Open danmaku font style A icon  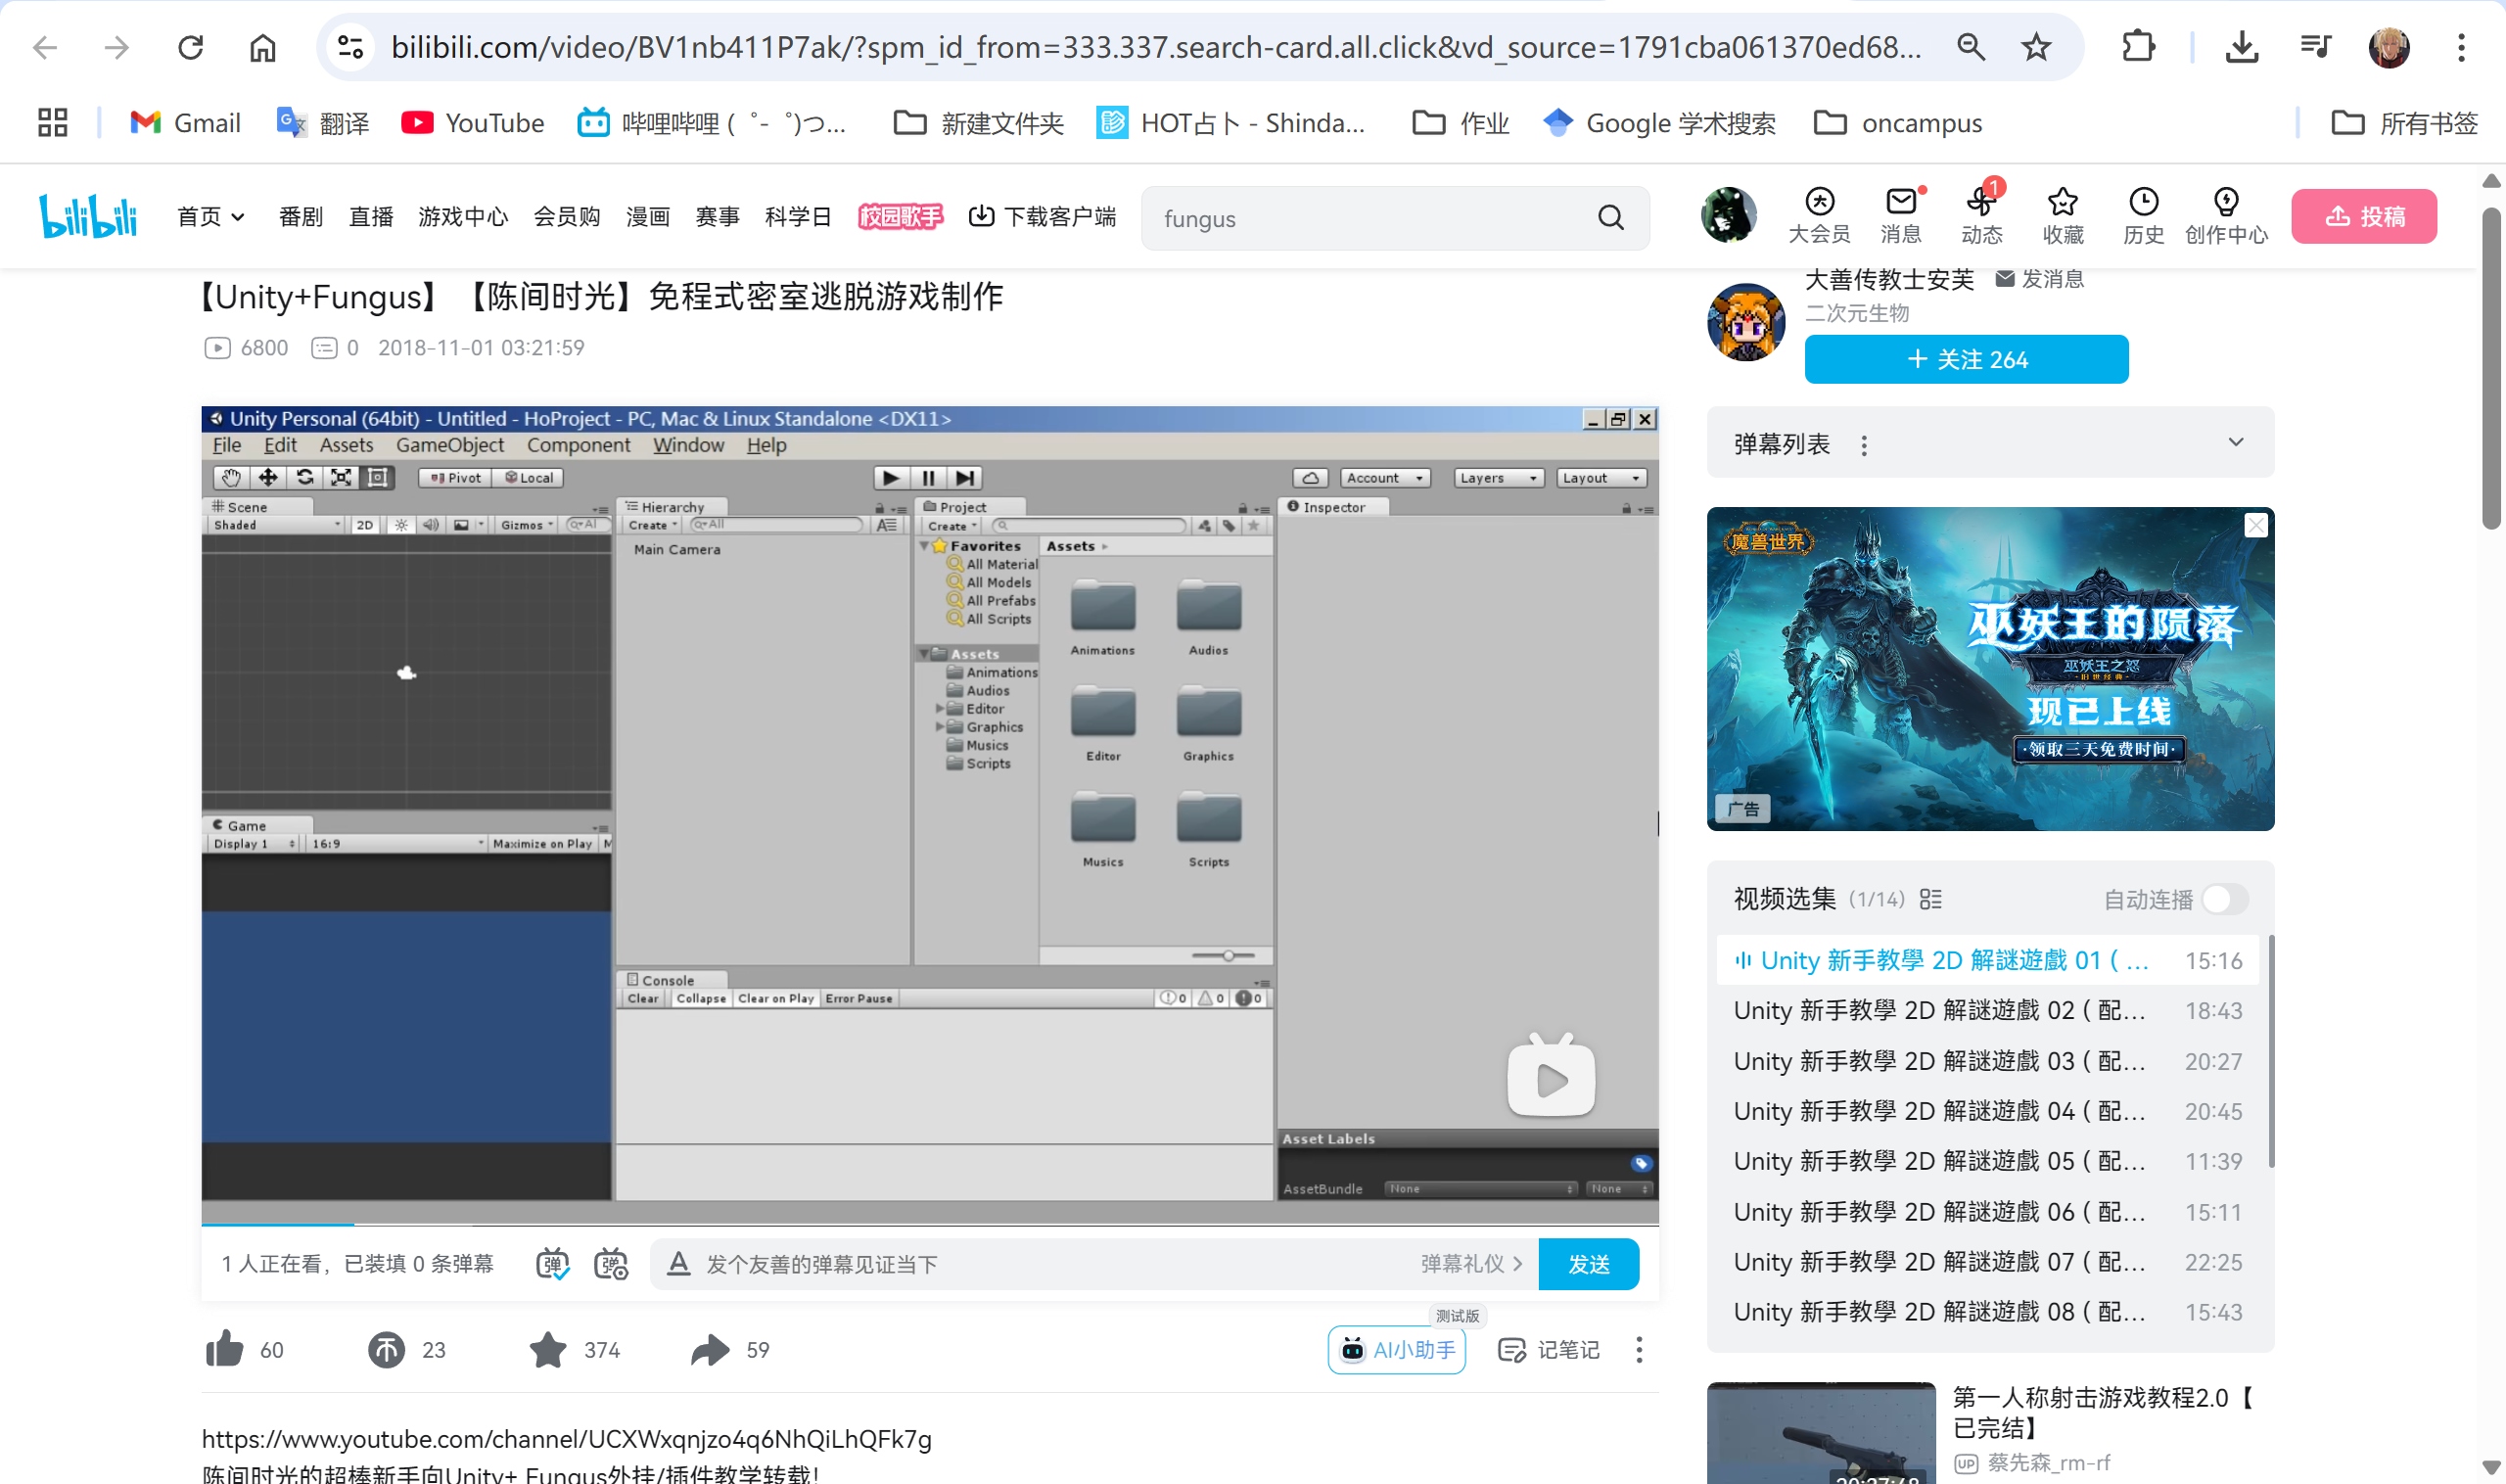click(x=678, y=1264)
